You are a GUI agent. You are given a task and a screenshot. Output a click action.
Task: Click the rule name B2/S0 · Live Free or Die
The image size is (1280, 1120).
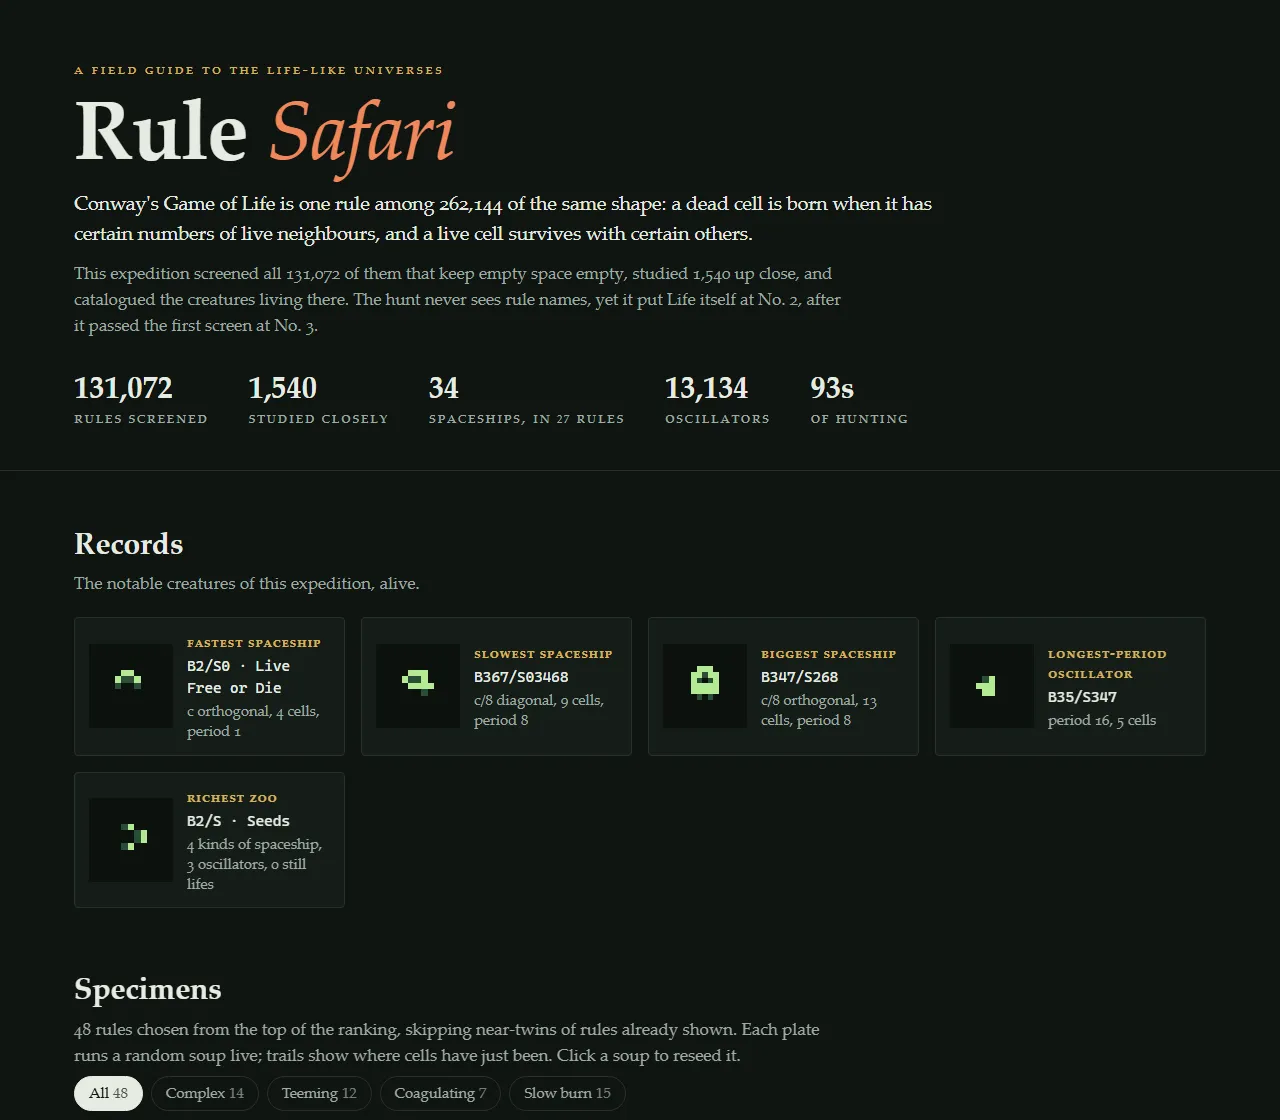point(239,677)
